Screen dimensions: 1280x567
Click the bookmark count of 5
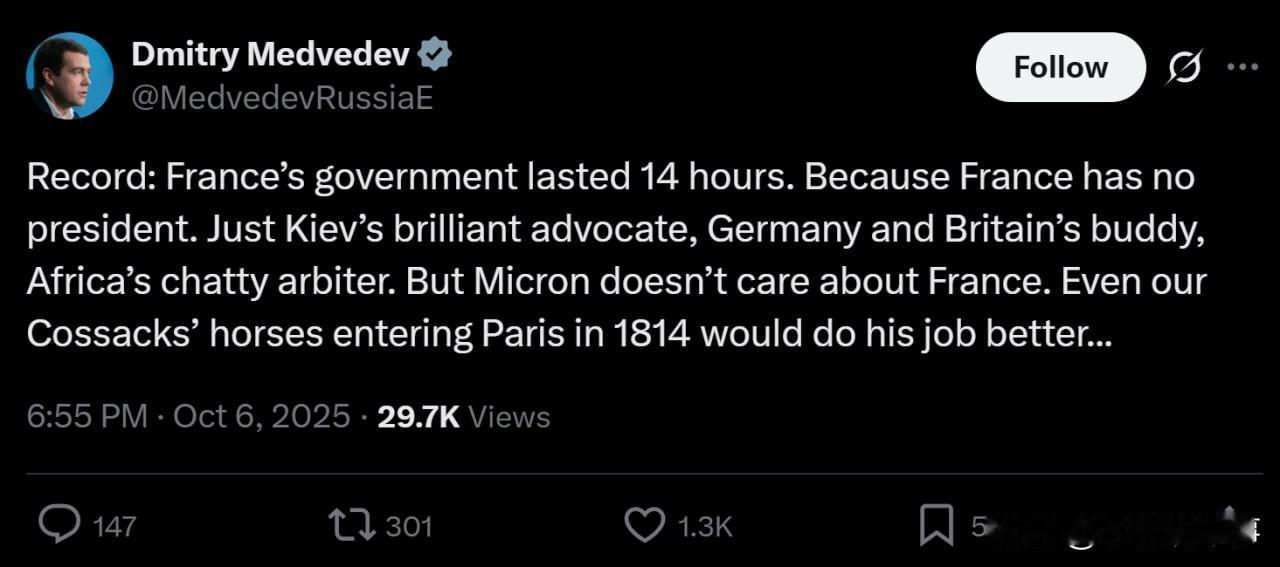(x=978, y=526)
